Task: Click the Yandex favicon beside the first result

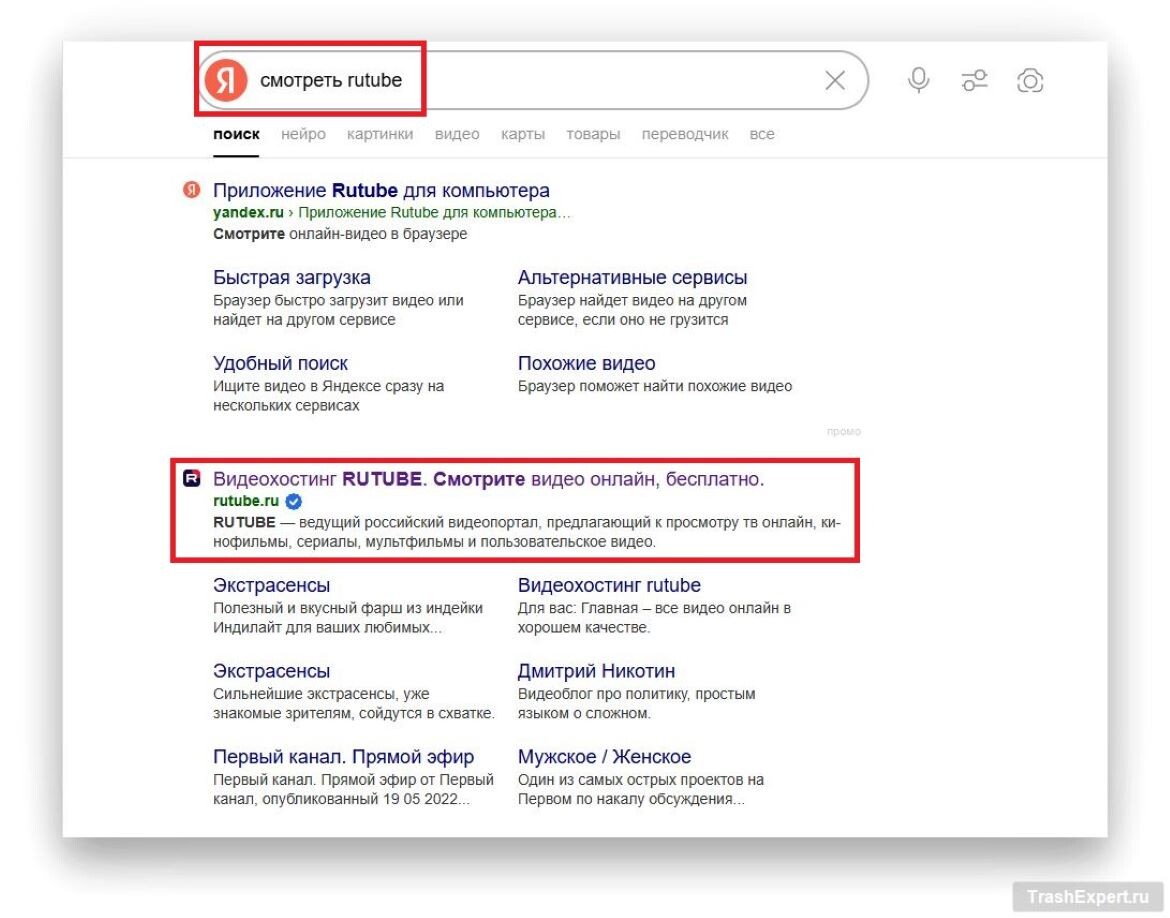Action: point(192,190)
